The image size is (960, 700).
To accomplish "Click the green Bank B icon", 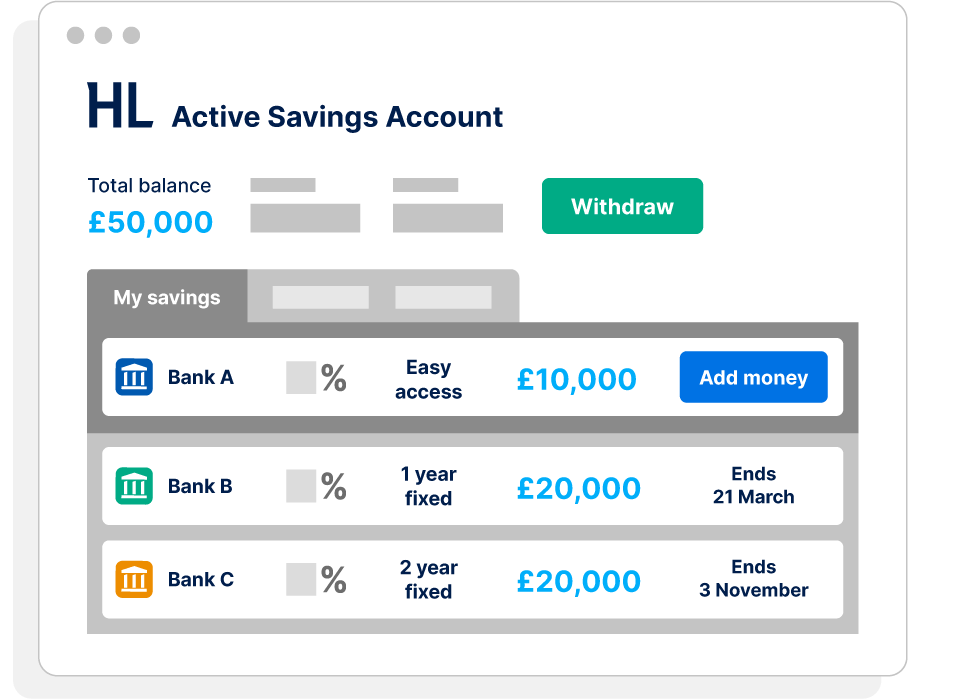I will [x=134, y=486].
